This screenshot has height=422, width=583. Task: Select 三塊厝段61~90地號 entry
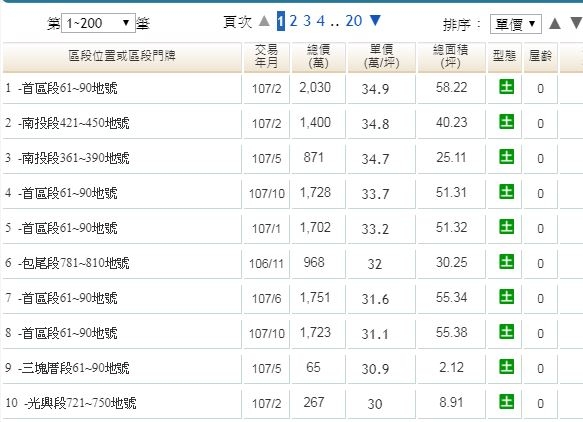coord(75,368)
